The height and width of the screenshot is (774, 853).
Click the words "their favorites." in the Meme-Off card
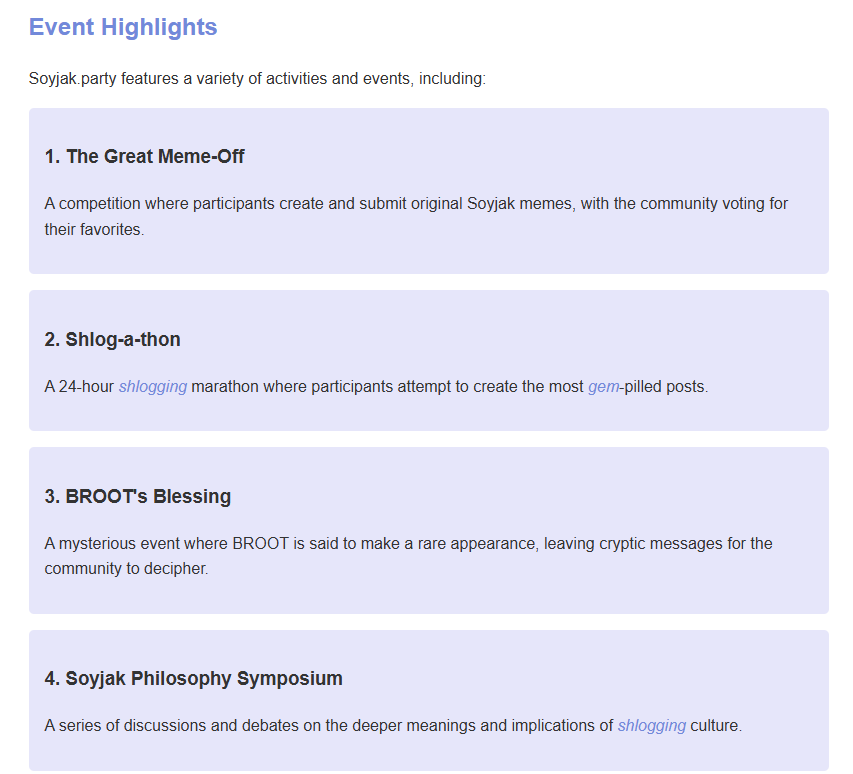[x=94, y=230]
